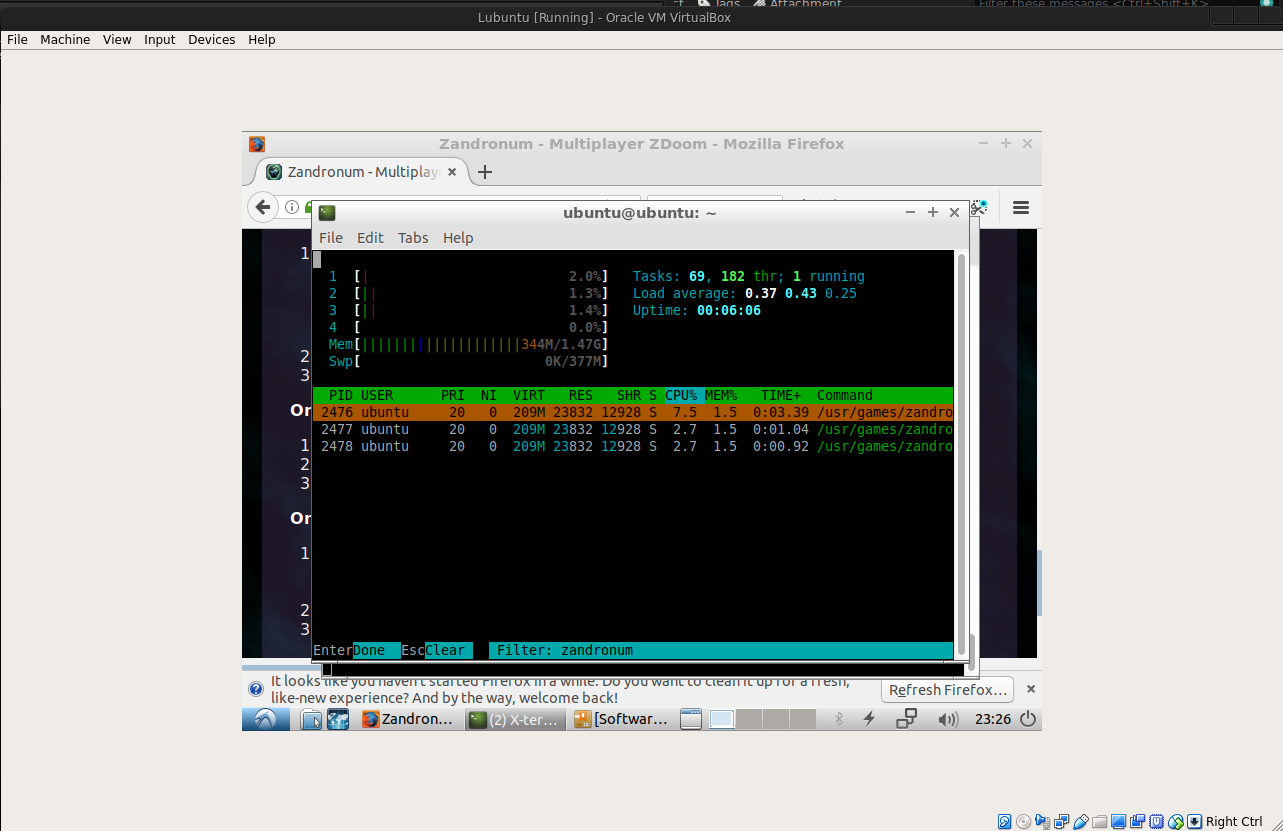Screen dimensions: 1283x831
Task: Click the VirtualBox USB devices status icon
Action: point(1080,822)
